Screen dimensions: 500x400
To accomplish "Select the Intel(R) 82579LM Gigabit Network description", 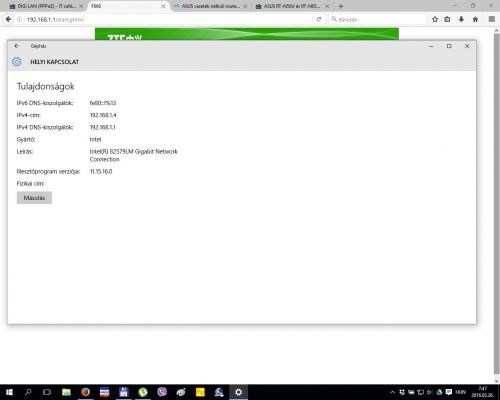I will 133,155.
